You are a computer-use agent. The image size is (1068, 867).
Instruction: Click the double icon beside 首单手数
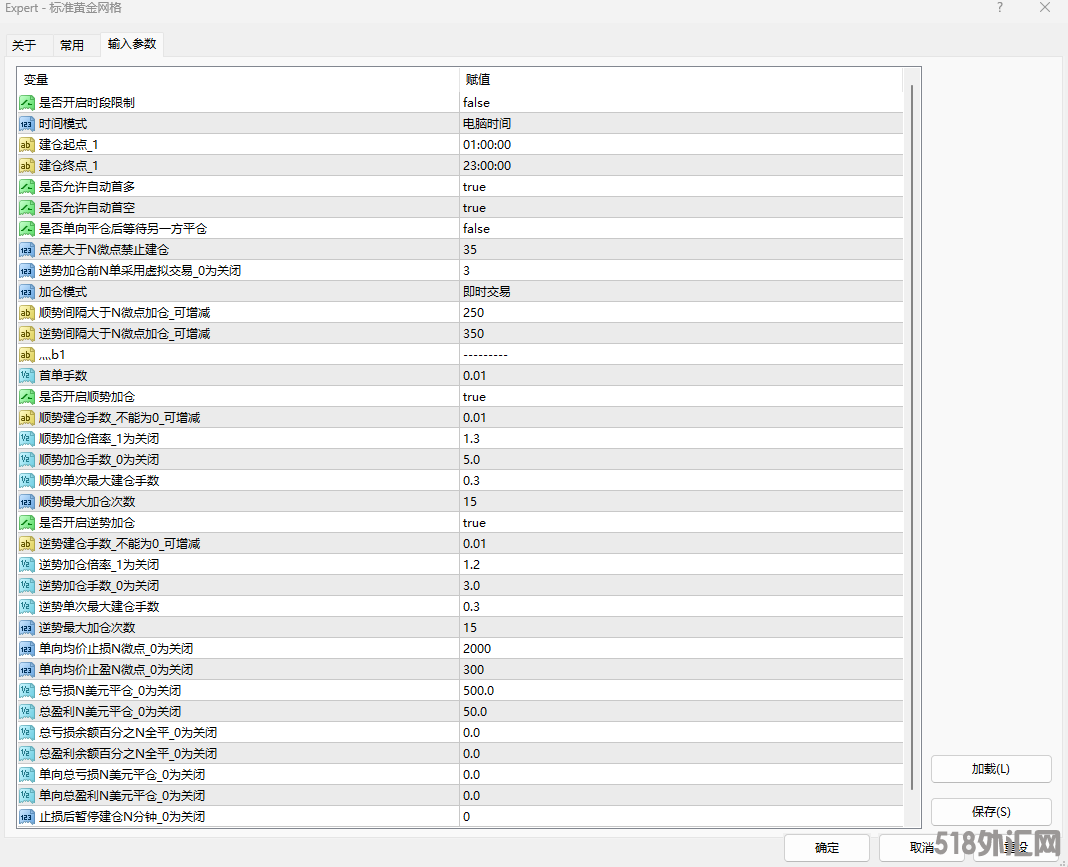coord(27,376)
